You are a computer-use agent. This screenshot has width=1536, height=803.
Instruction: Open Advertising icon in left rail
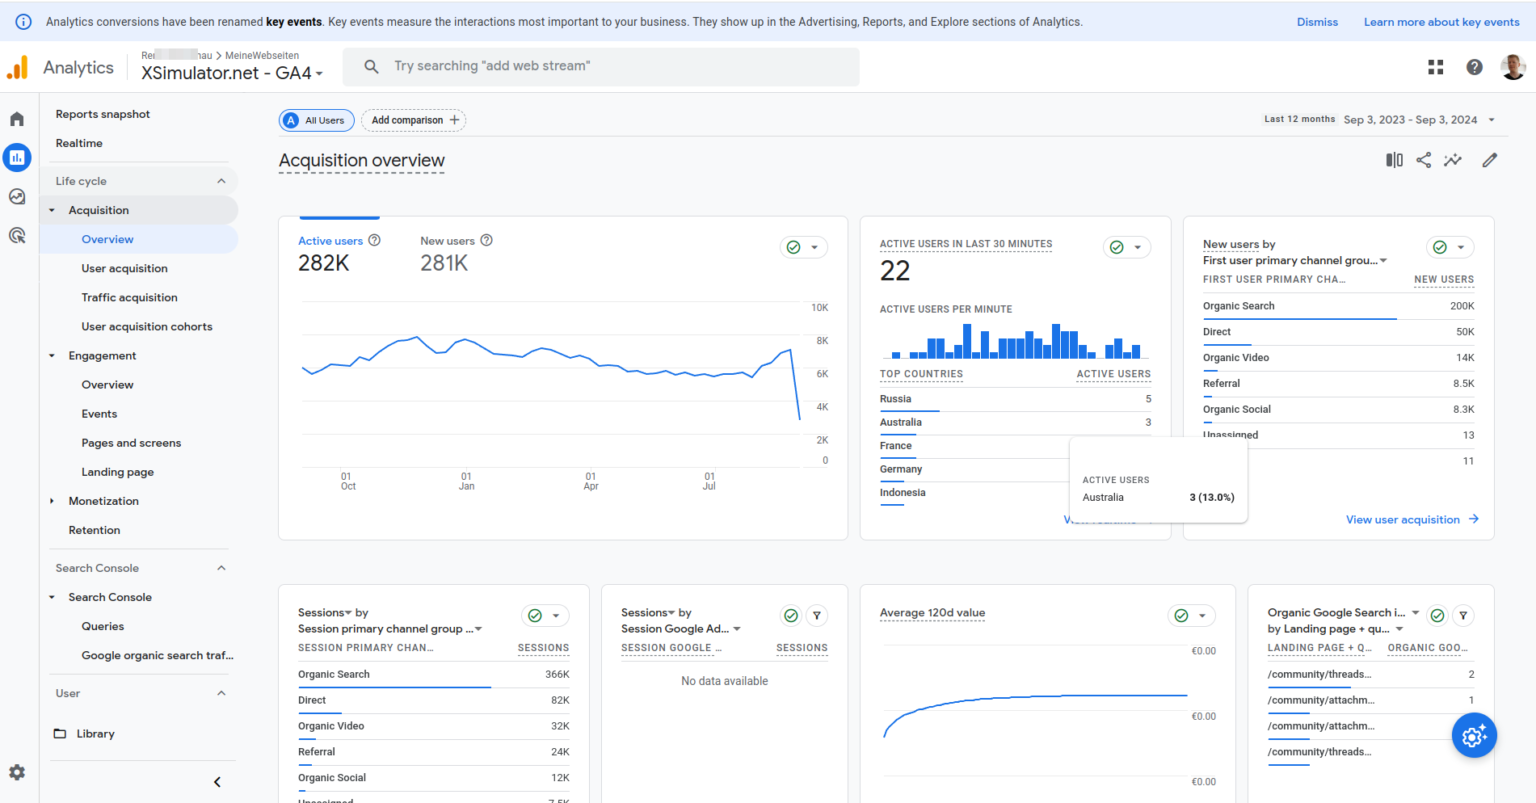click(x=17, y=236)
